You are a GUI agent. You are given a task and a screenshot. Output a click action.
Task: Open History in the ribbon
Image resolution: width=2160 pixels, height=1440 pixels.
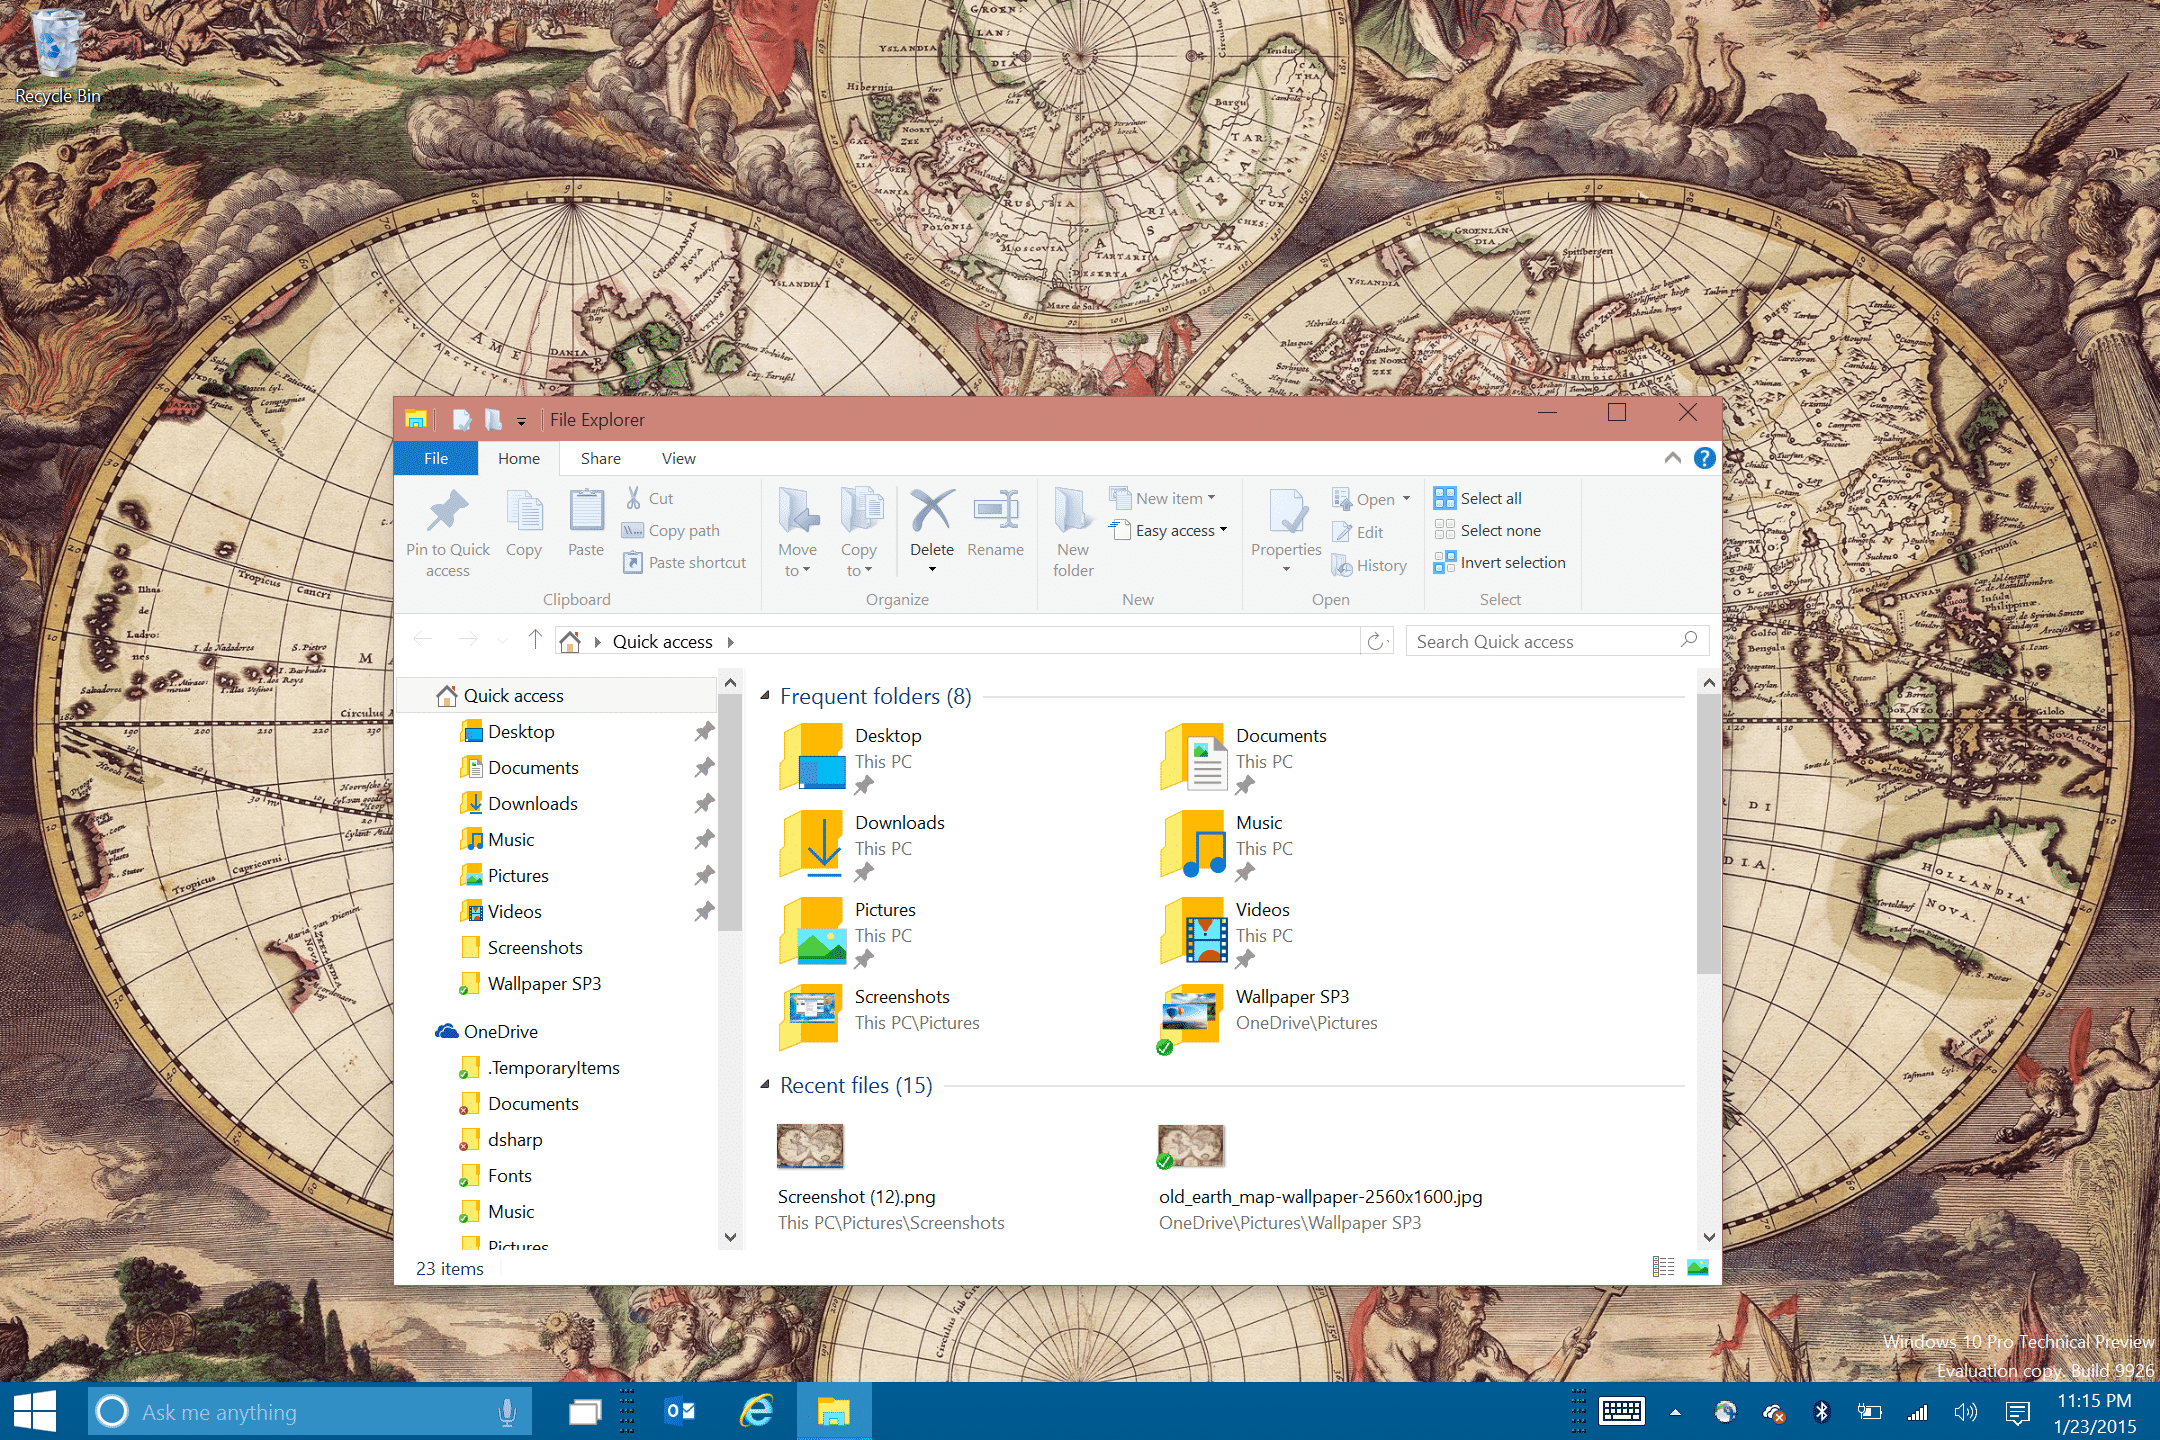[x=1369, y=566]
